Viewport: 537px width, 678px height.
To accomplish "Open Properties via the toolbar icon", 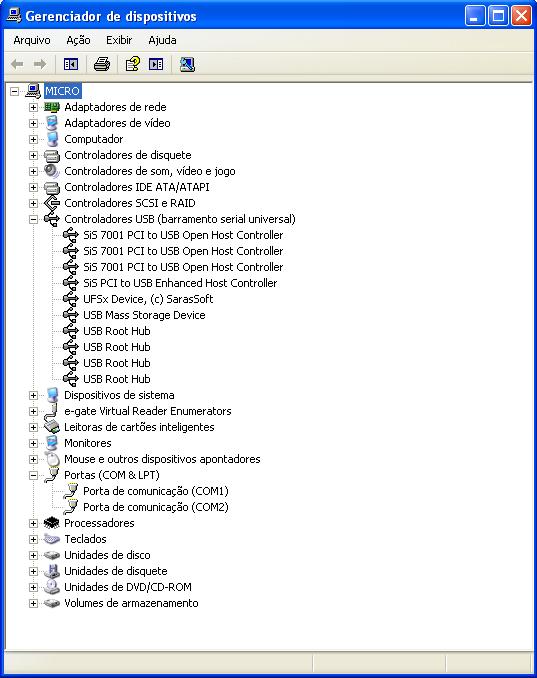I will click(133, 64).
